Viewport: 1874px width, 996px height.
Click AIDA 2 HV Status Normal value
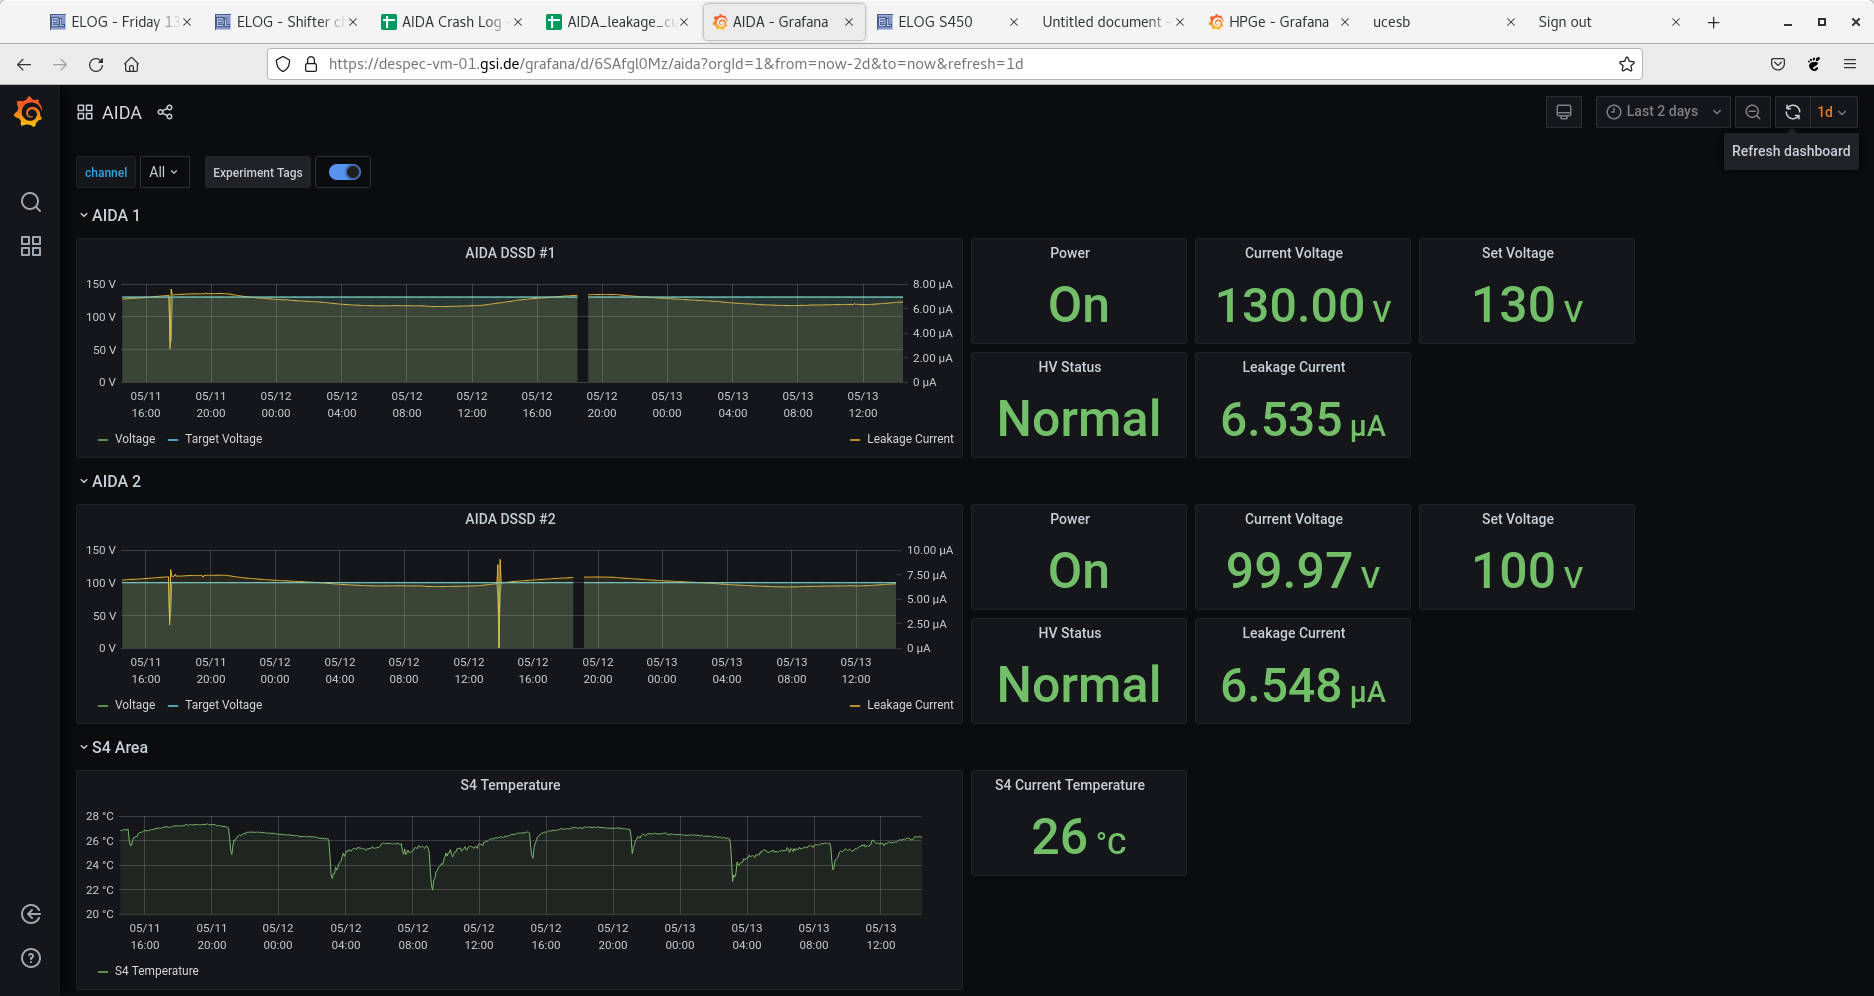pos(1079,685)
